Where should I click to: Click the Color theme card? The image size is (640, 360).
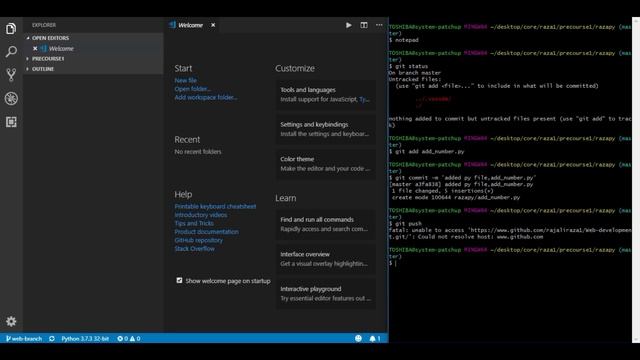click(325, 164)
